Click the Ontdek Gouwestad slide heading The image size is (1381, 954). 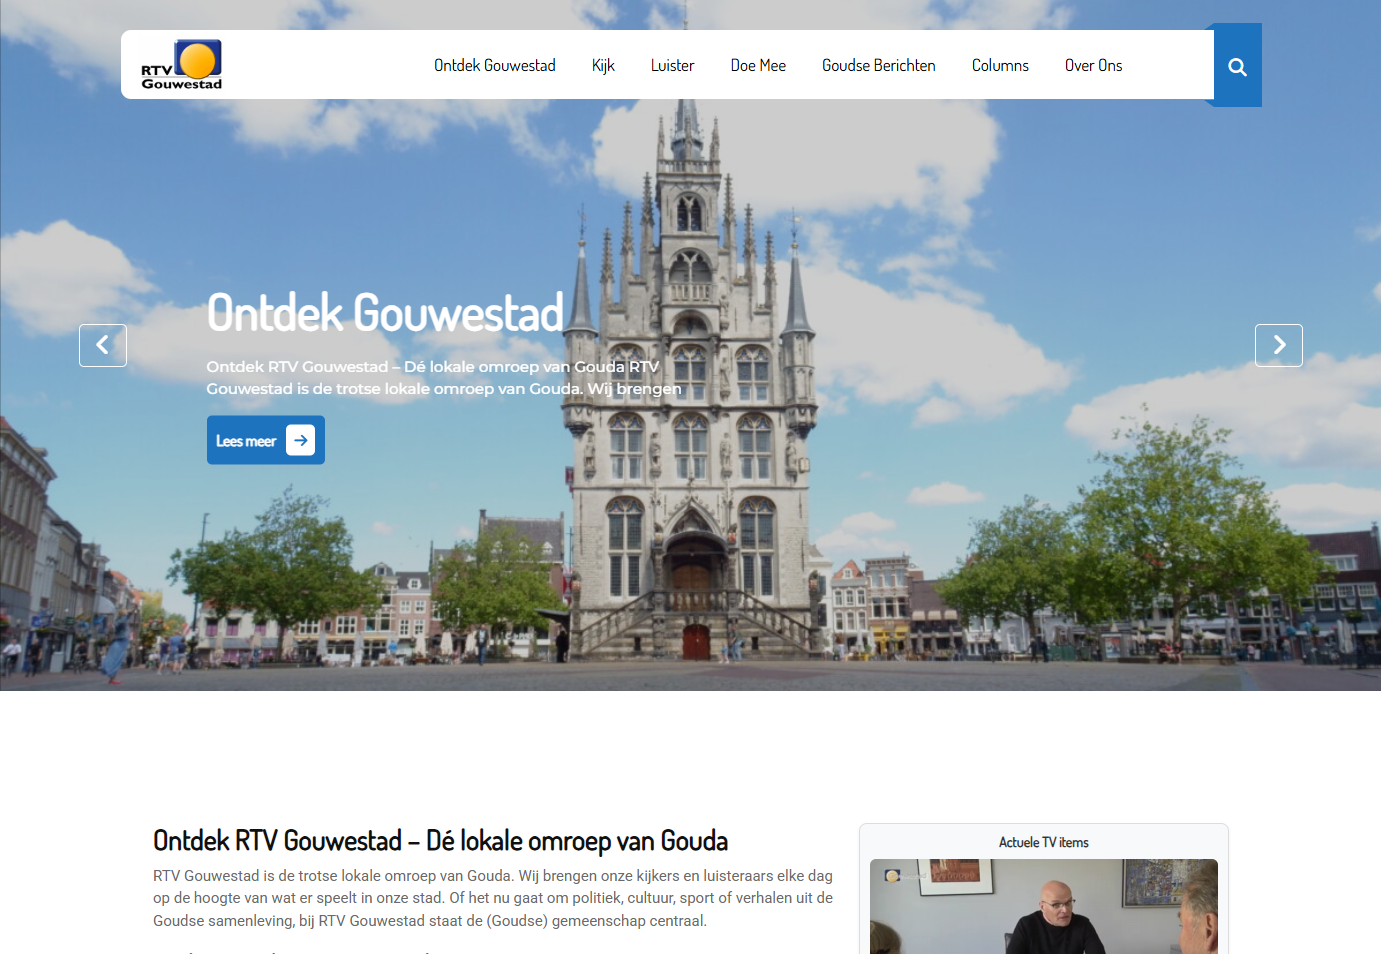385,312
